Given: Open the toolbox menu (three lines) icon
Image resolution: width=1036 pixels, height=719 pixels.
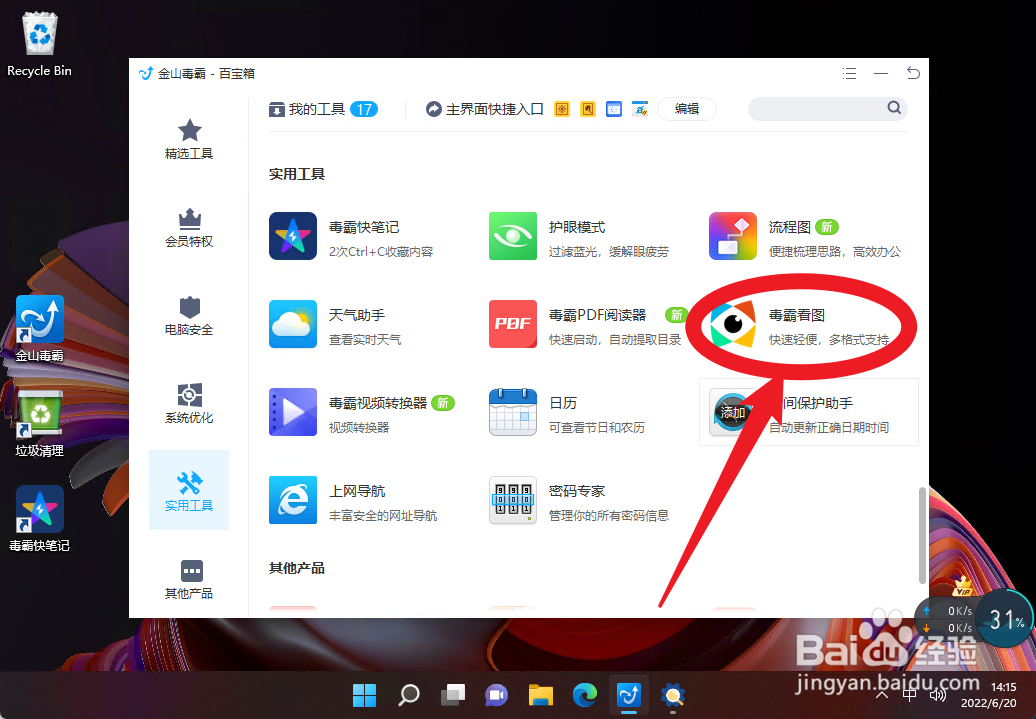Looking at the screenshot, I should pos(850,73).
